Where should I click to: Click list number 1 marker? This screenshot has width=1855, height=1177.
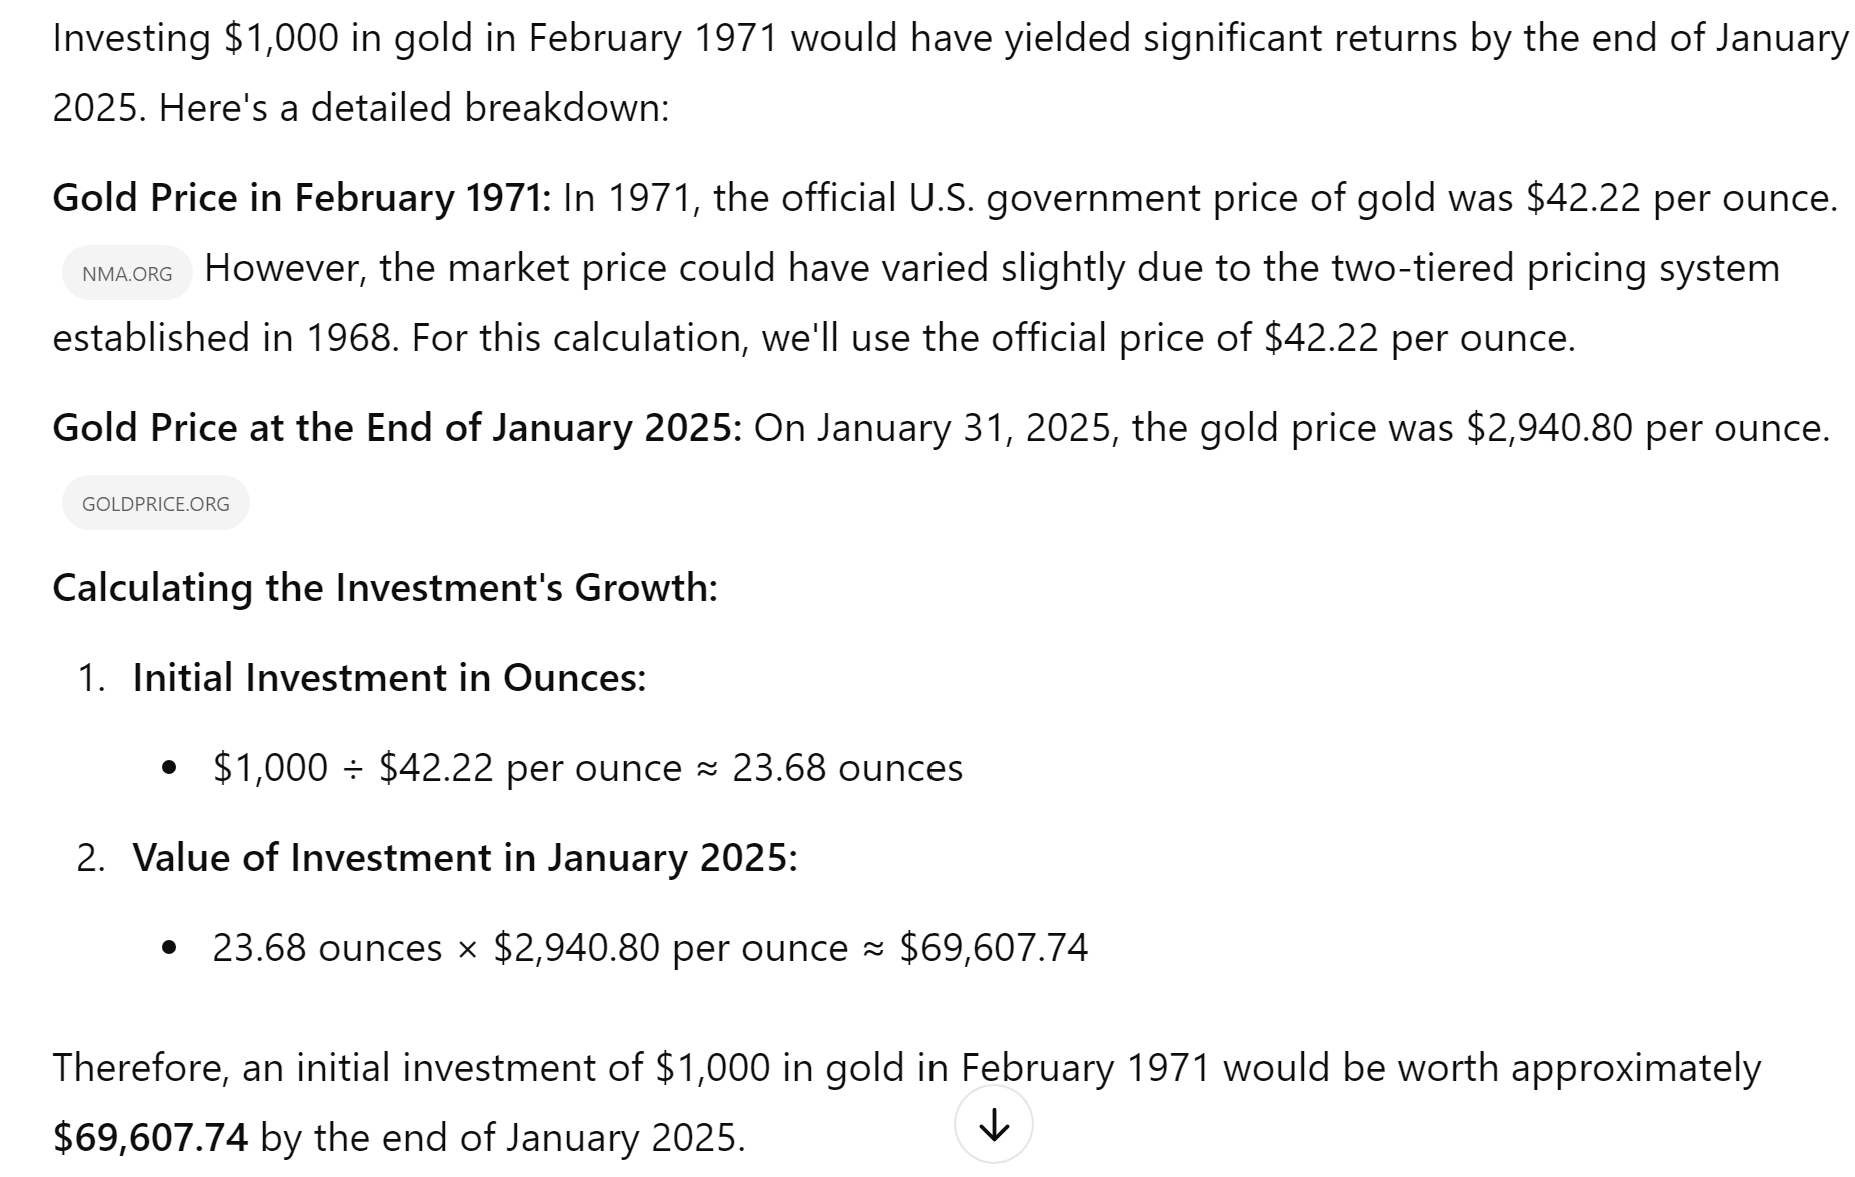(91, 678)
